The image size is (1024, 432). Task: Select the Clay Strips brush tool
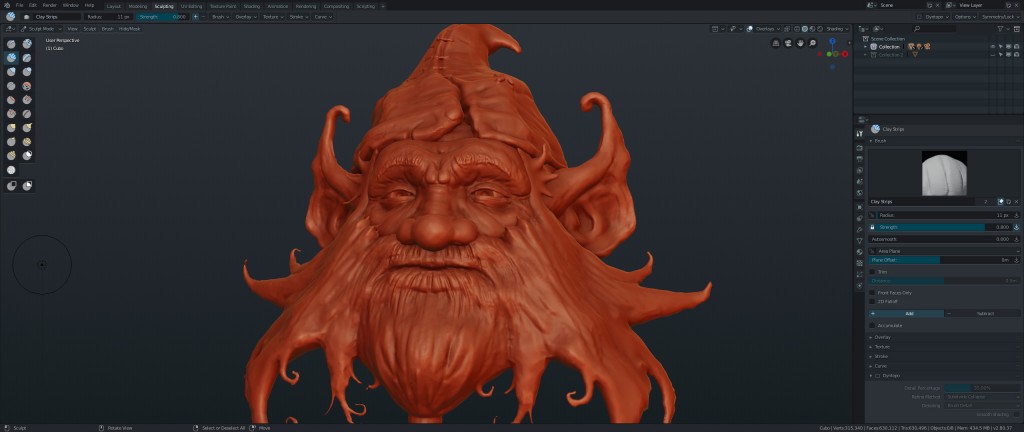[11, 58]
